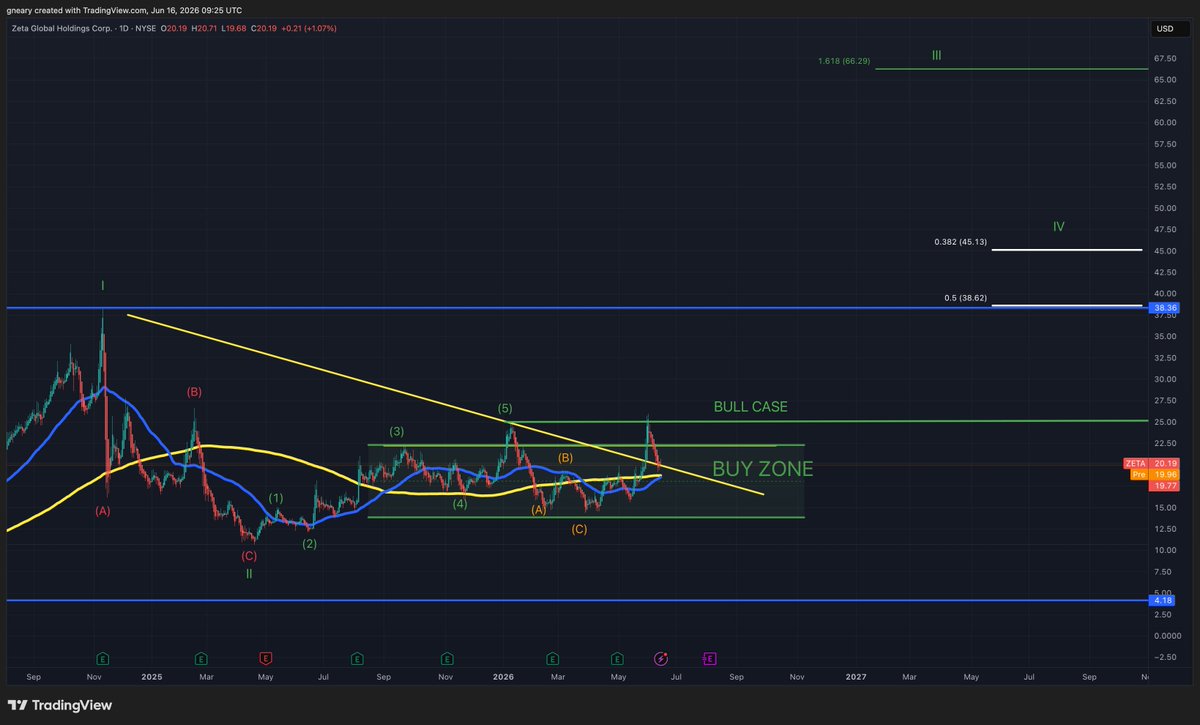Click the low value L19.68
The height and width of the screenshot is (725, 1200).
click(x=235, y=28)
